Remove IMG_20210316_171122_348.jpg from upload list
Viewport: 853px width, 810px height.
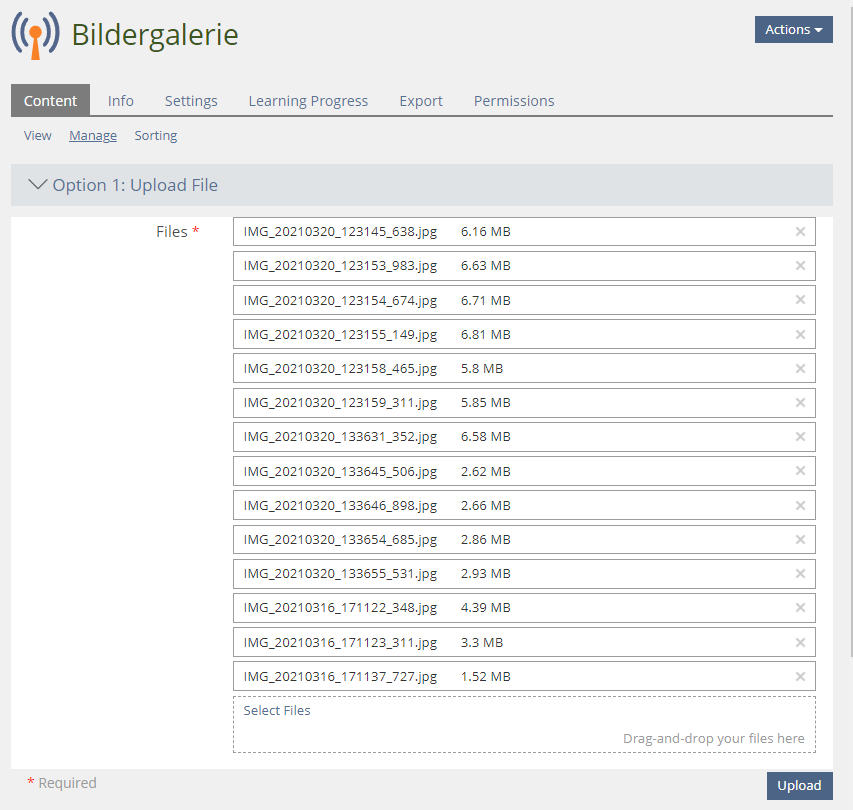(x=800, y=608)
